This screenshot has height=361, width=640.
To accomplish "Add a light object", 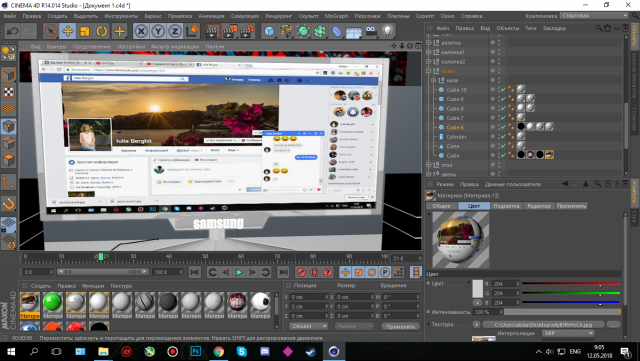I will coord(387,31).
